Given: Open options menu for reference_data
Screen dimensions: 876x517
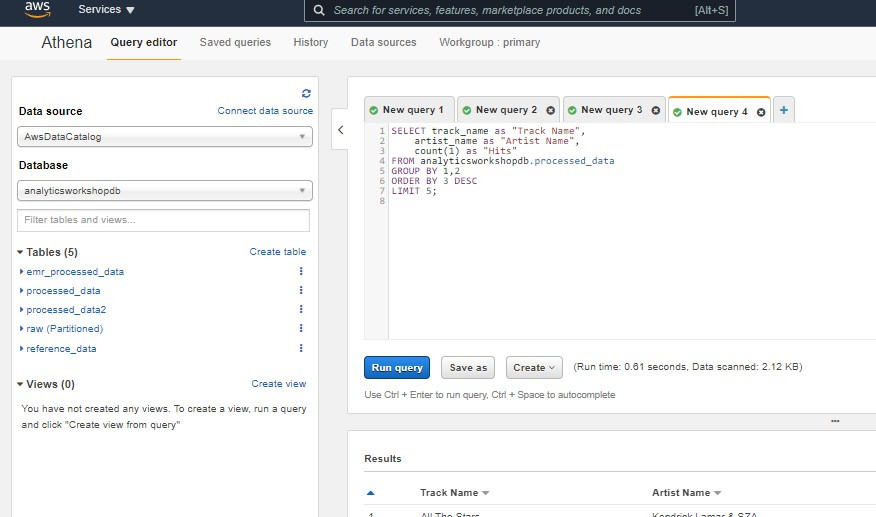Looking at the screenshot, I should click(301, 348).
